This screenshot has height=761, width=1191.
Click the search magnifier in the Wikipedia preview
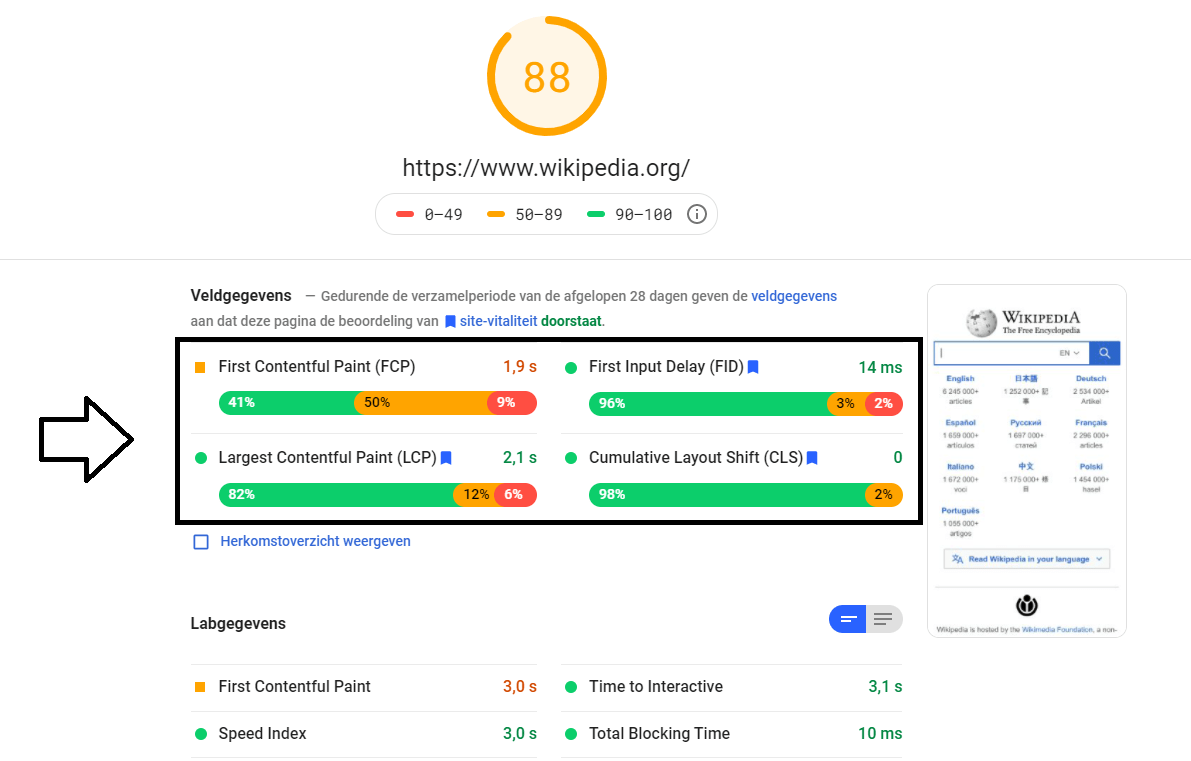coord(1104,352)
